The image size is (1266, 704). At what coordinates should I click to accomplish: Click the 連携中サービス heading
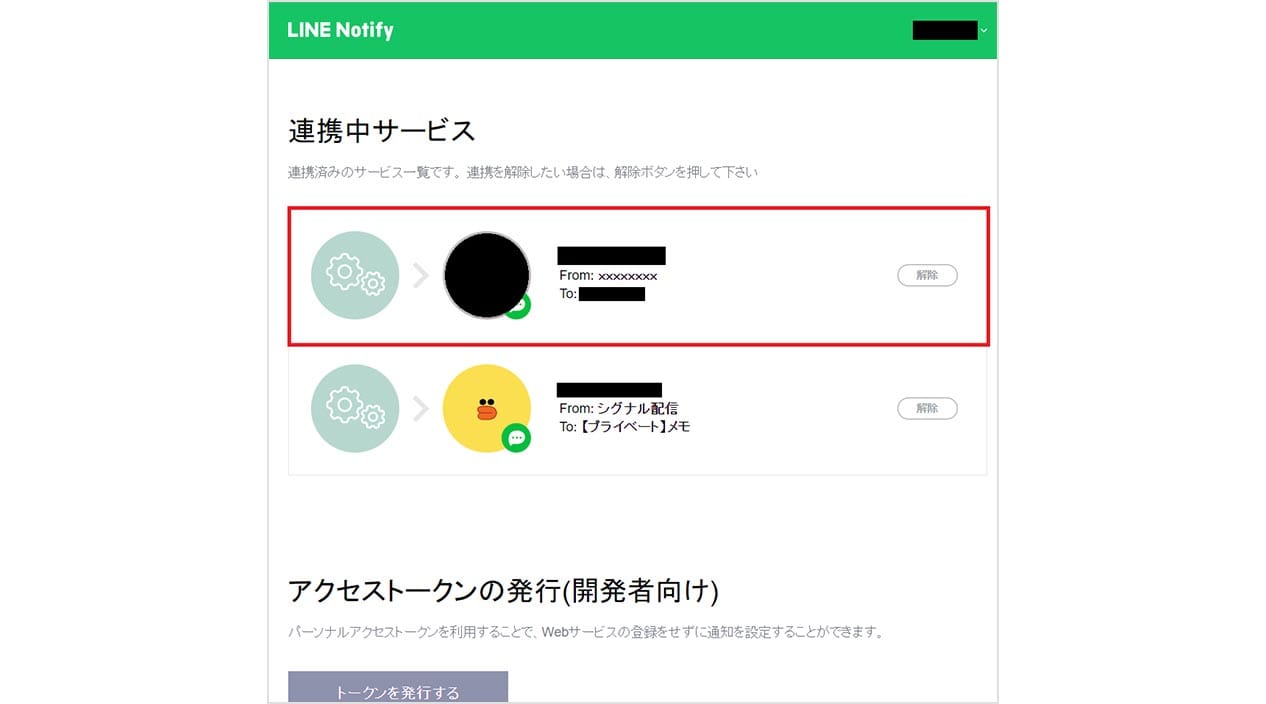click(382, 131)
